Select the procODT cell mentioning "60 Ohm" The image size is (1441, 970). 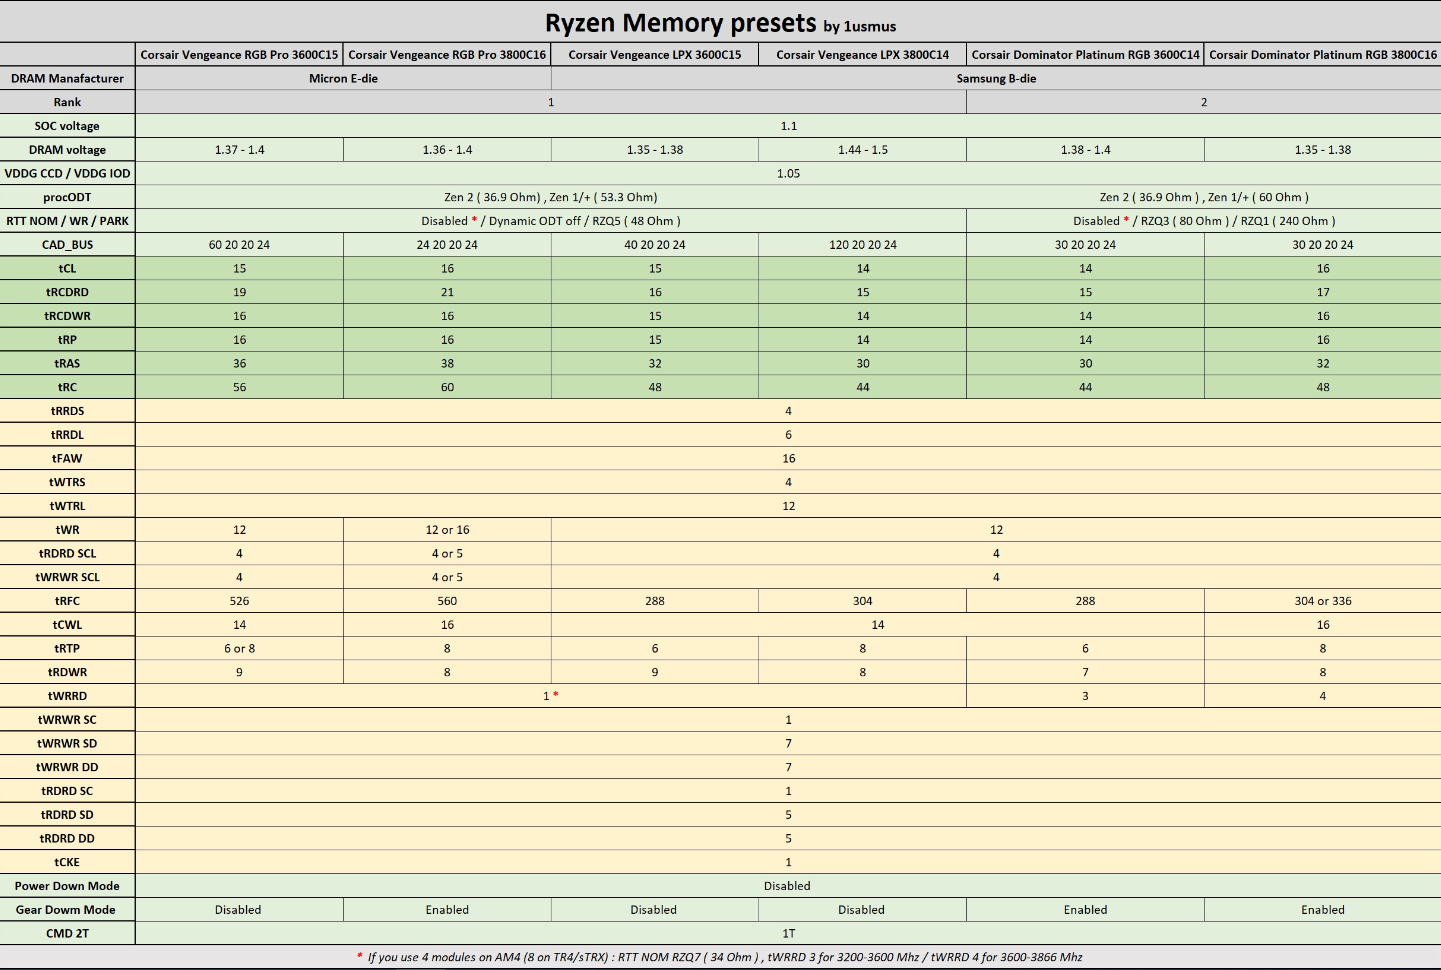[1204, 197]
